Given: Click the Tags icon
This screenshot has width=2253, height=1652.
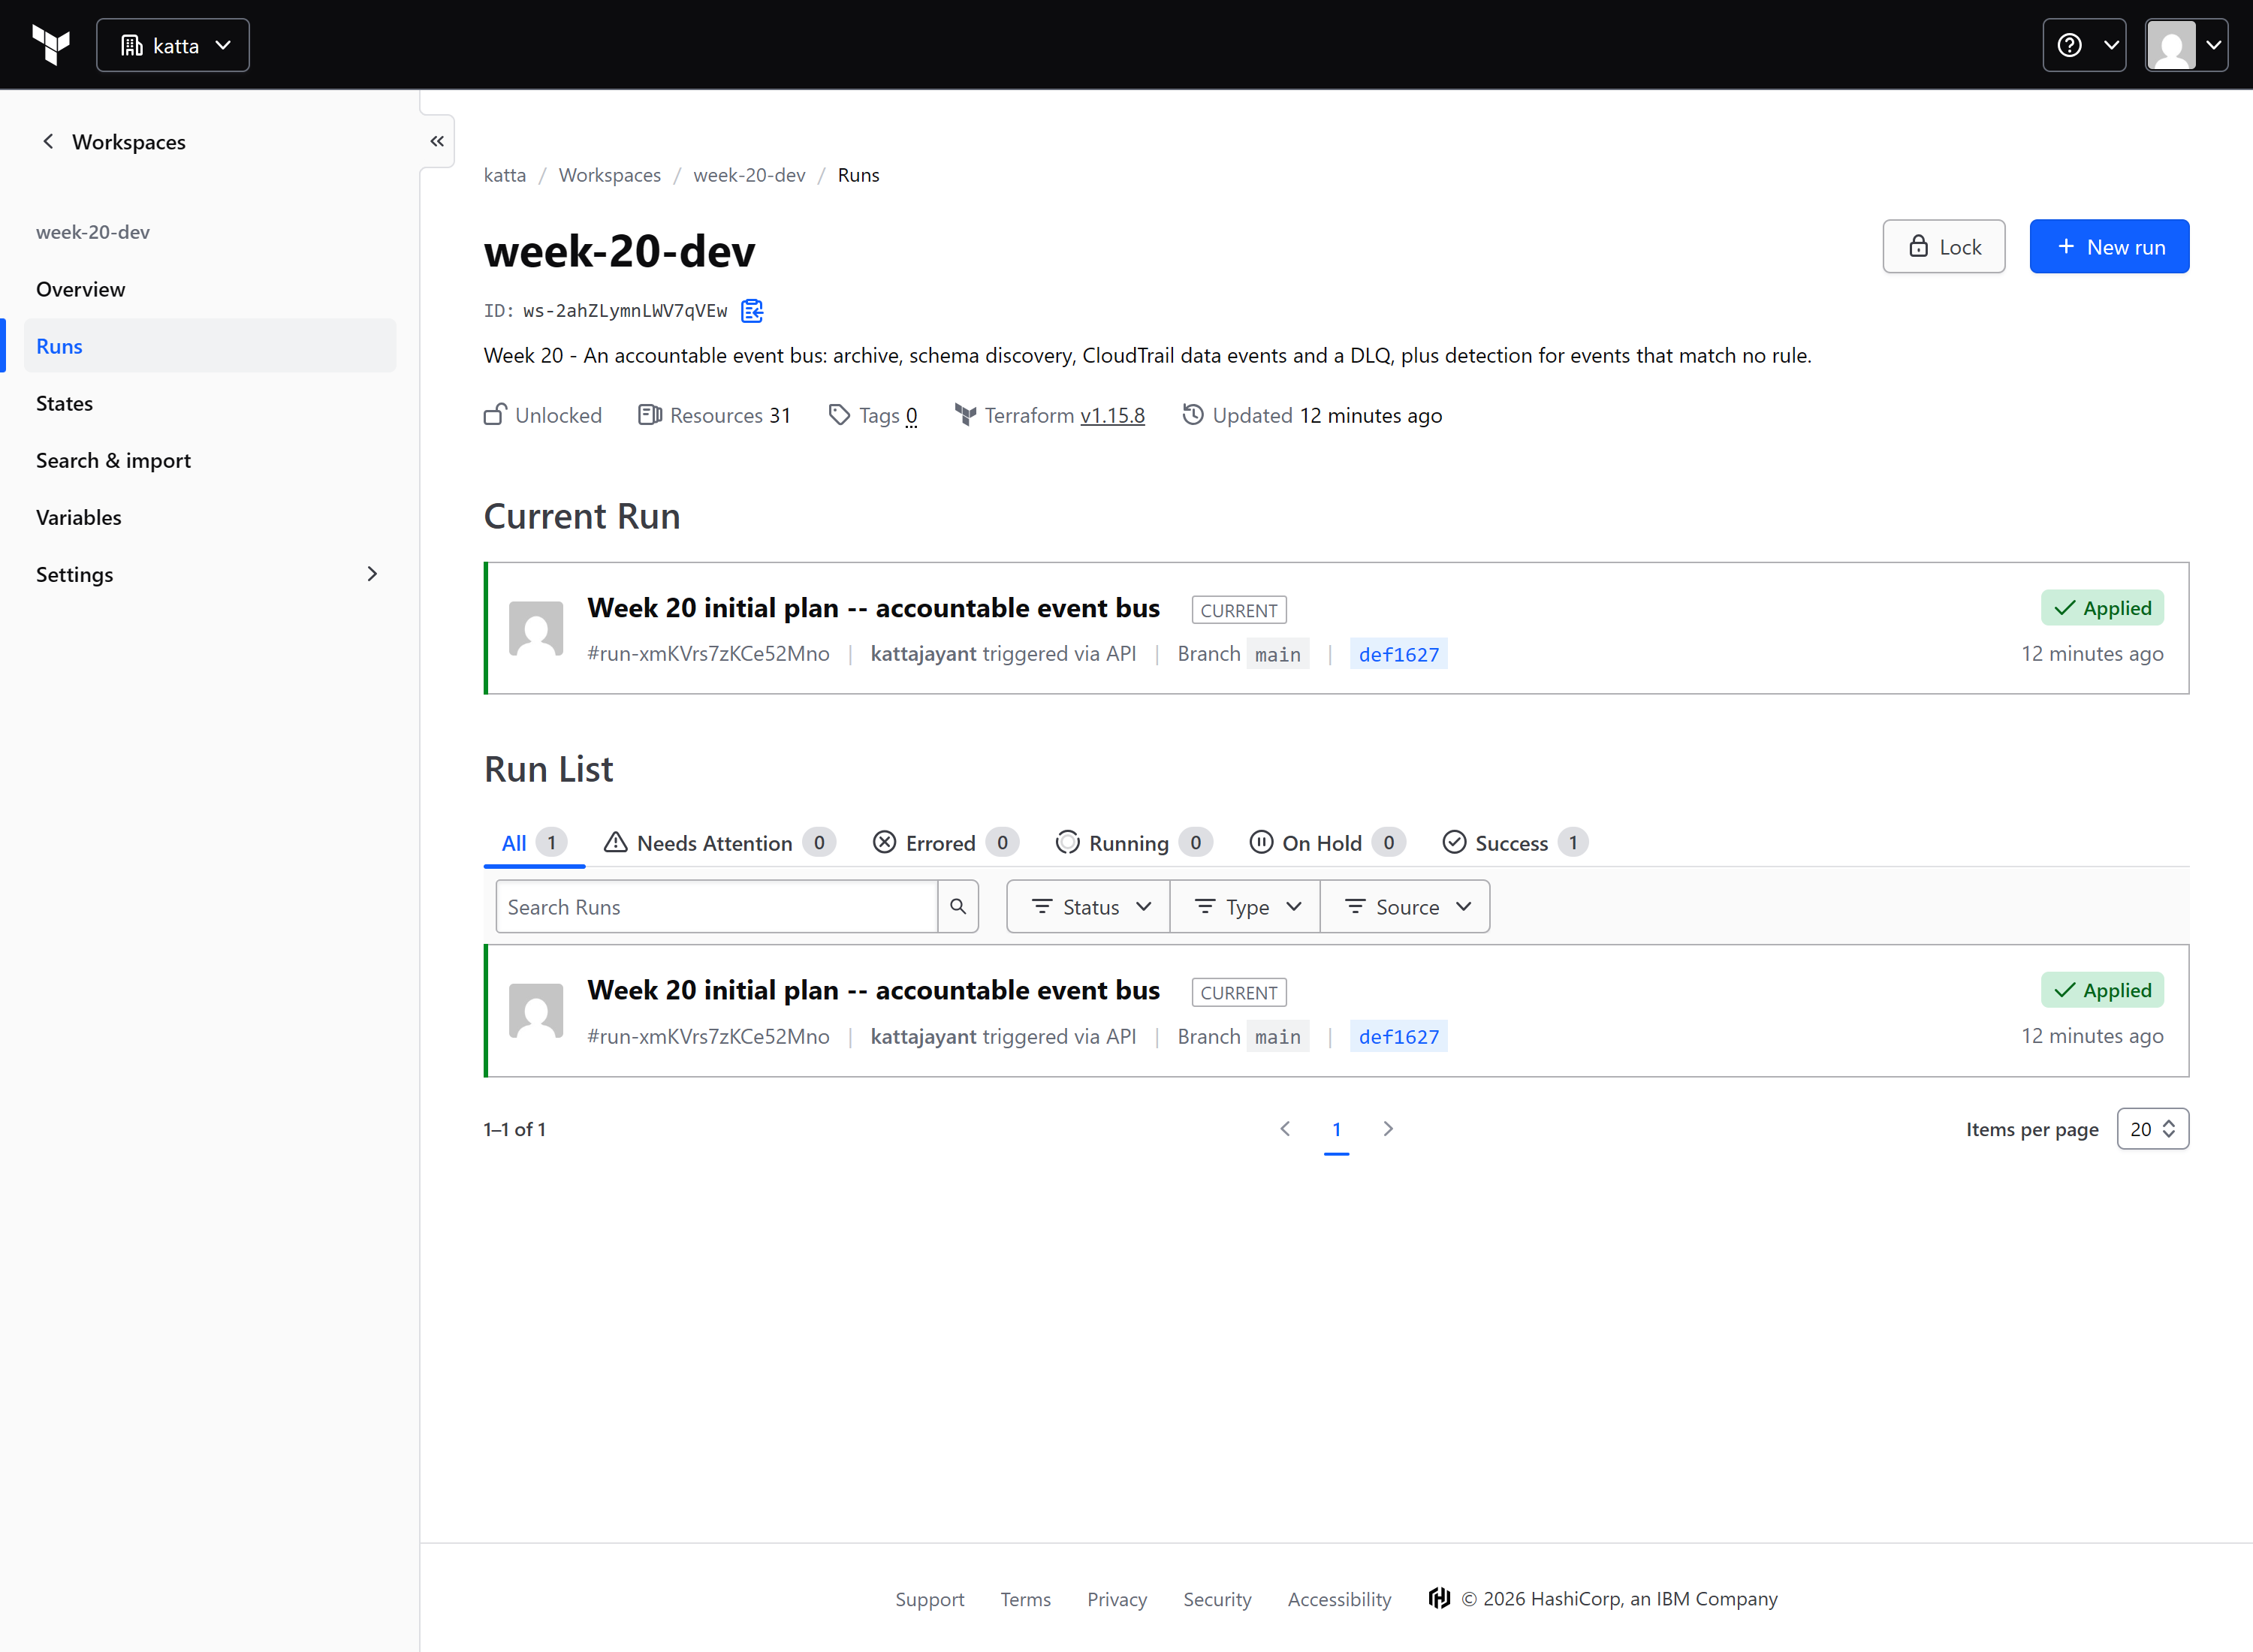Looking at the screenshot, I should pos(839,414).
